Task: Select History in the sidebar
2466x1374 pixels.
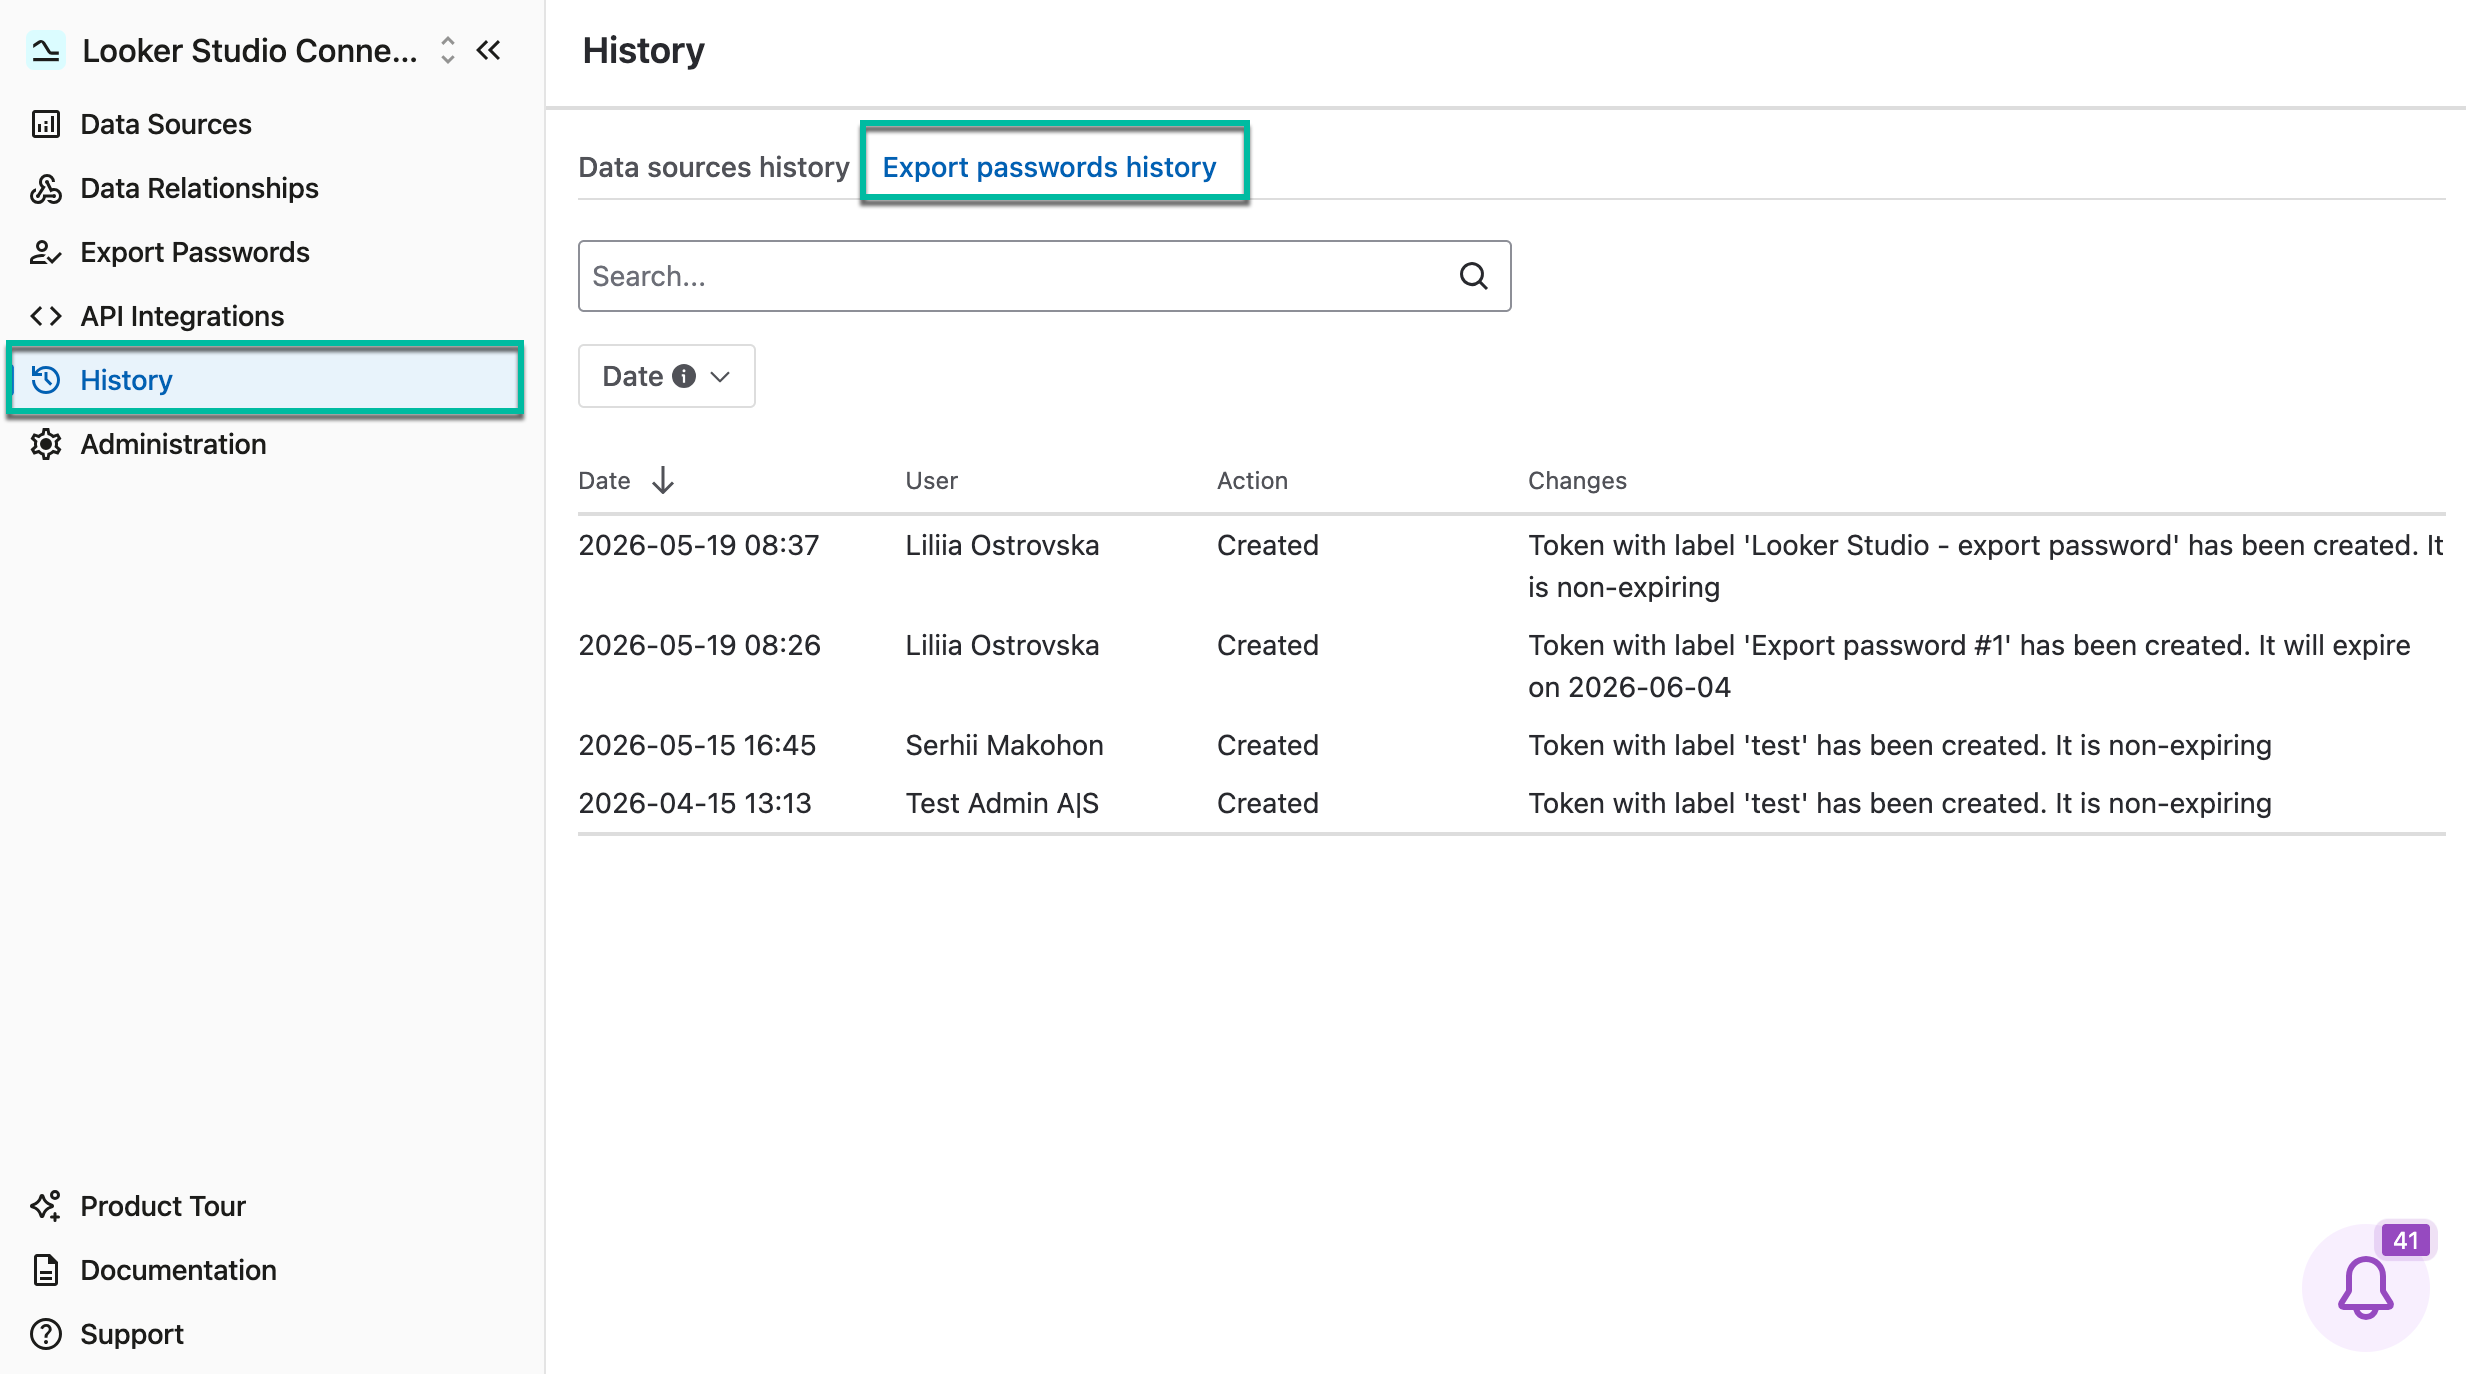Action: (265, 380)
